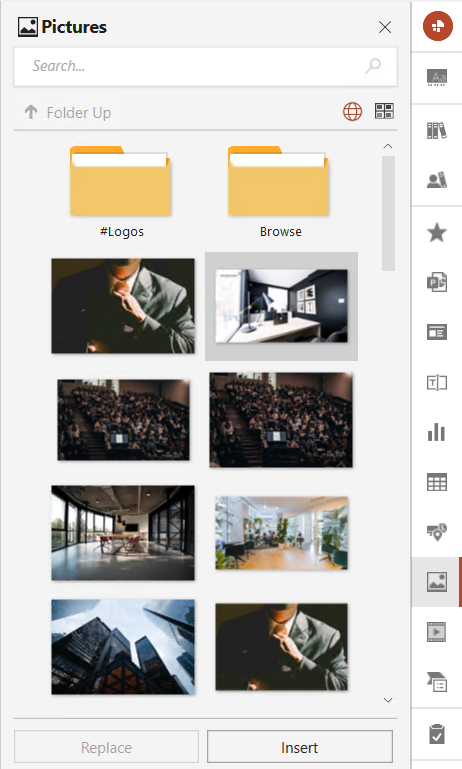Click the vertical scrollbar thumb

(388, 213)
